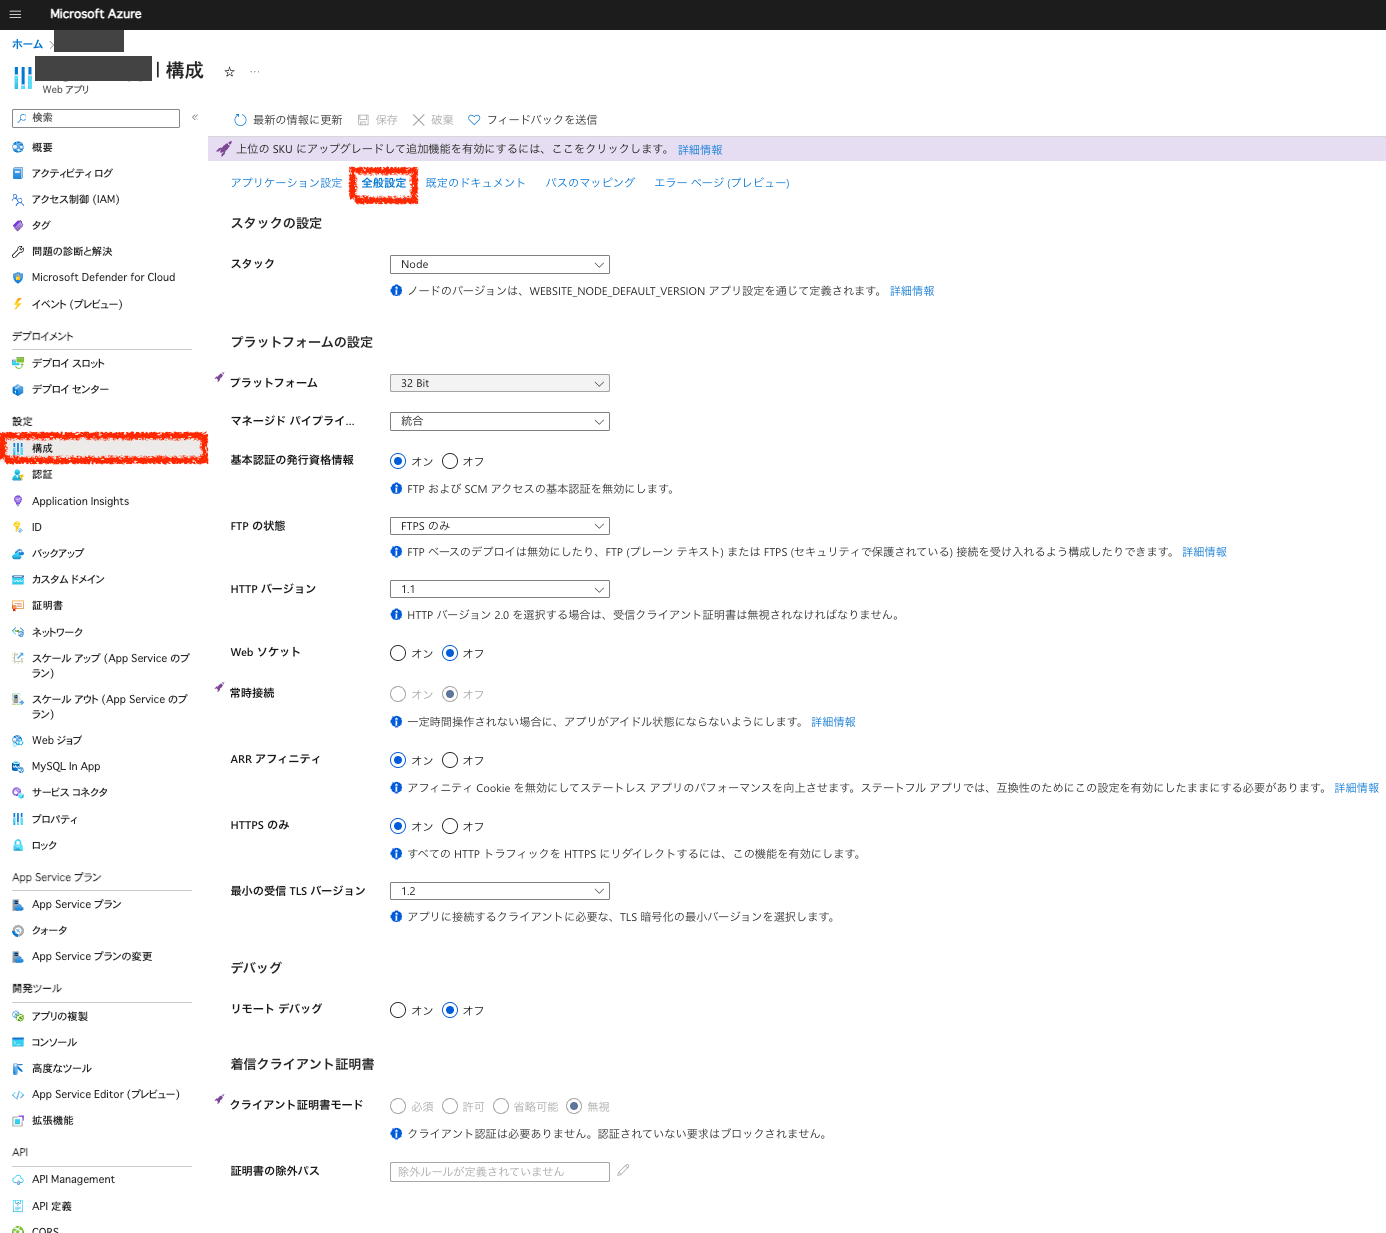Image resolution: width=1386 pixels, height=1233 pixels.
Task: Open the more options ellipsis
Action: point(255,72)
